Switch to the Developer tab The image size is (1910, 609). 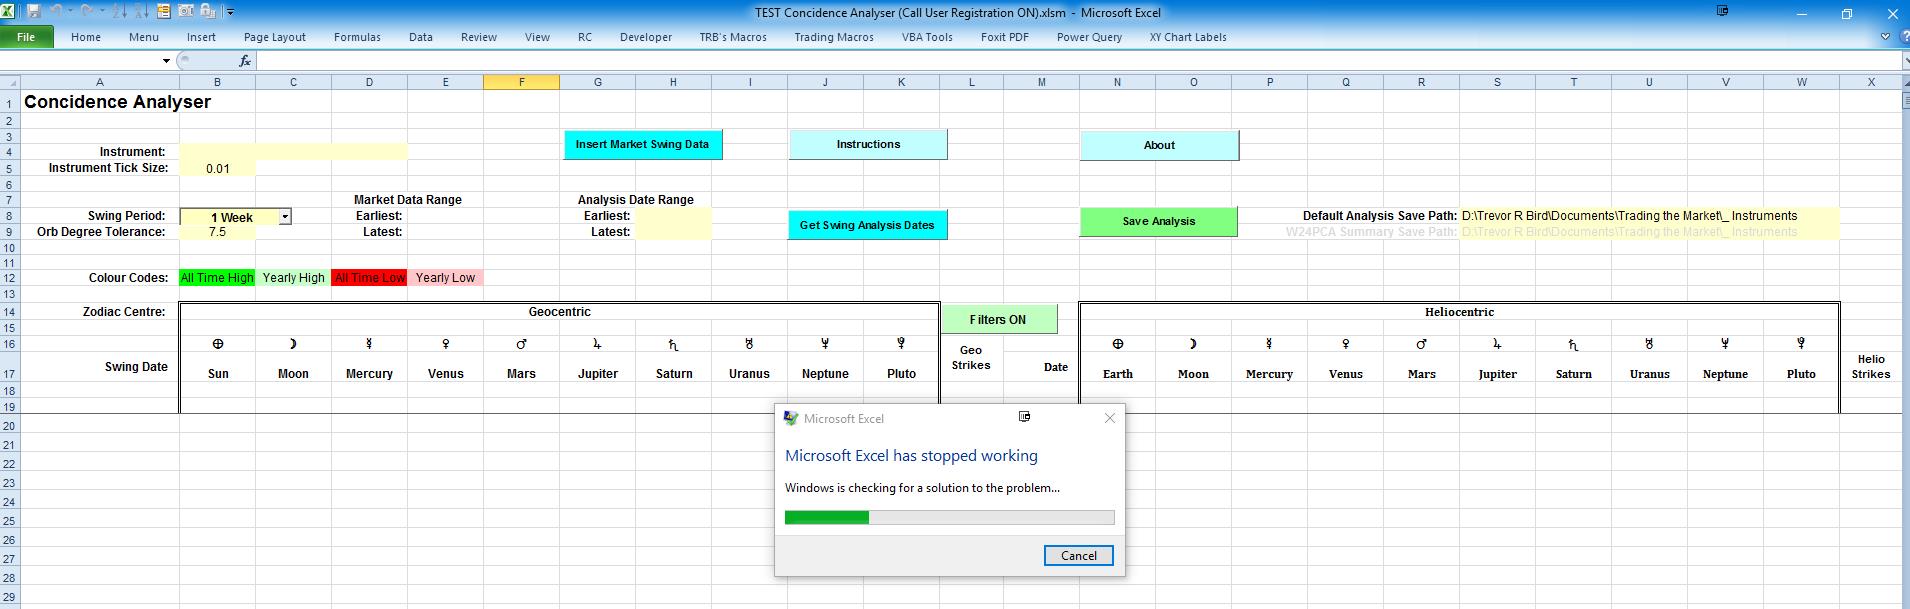pos(645,37)
